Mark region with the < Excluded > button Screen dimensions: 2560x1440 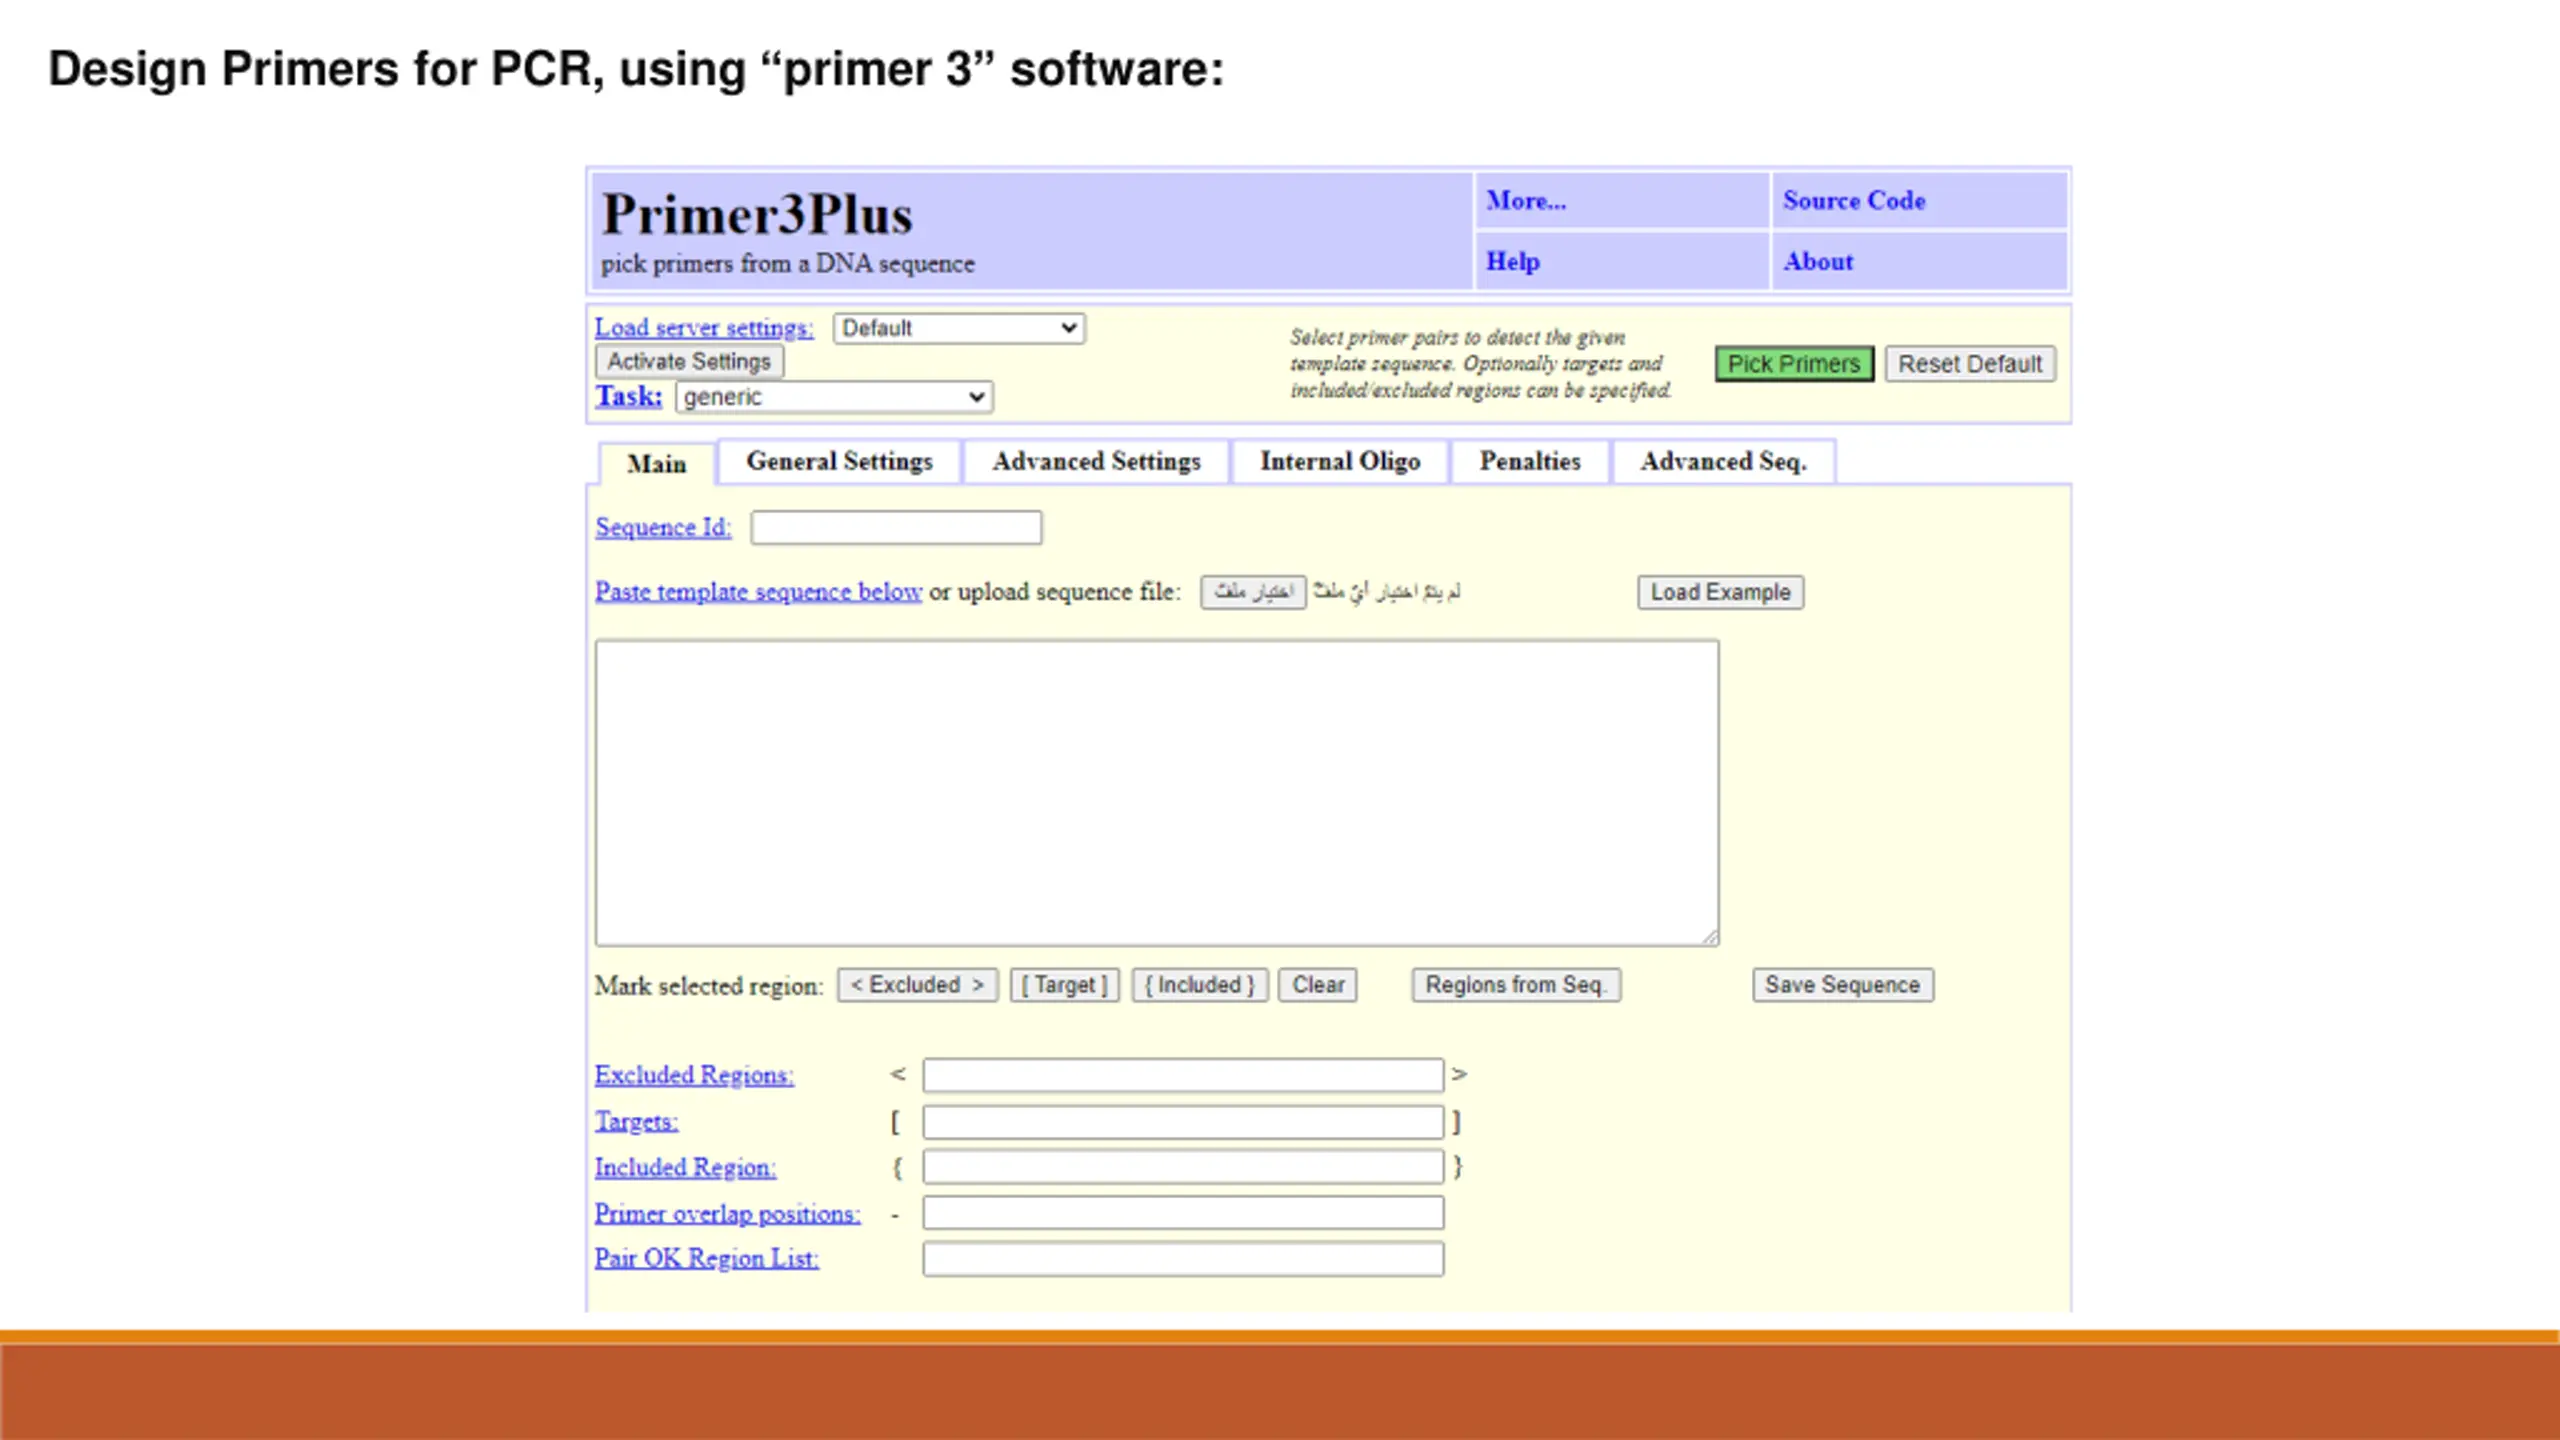pos(917,985)
